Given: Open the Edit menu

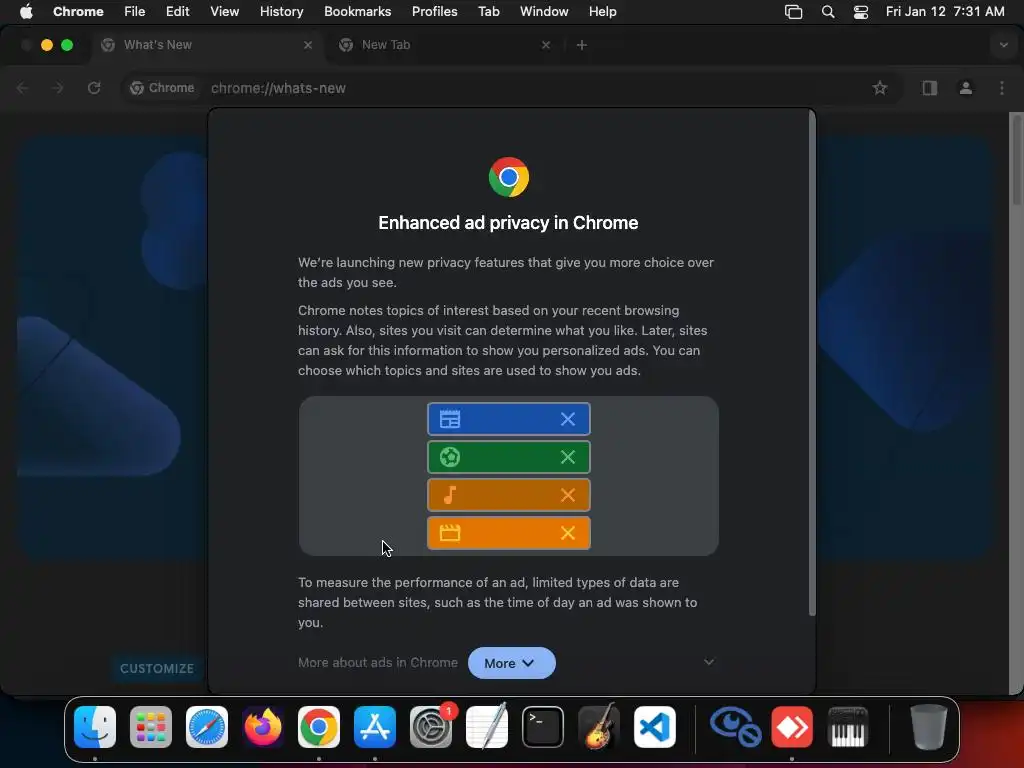Looking at the screenshot, I should (x=178, y=12).
